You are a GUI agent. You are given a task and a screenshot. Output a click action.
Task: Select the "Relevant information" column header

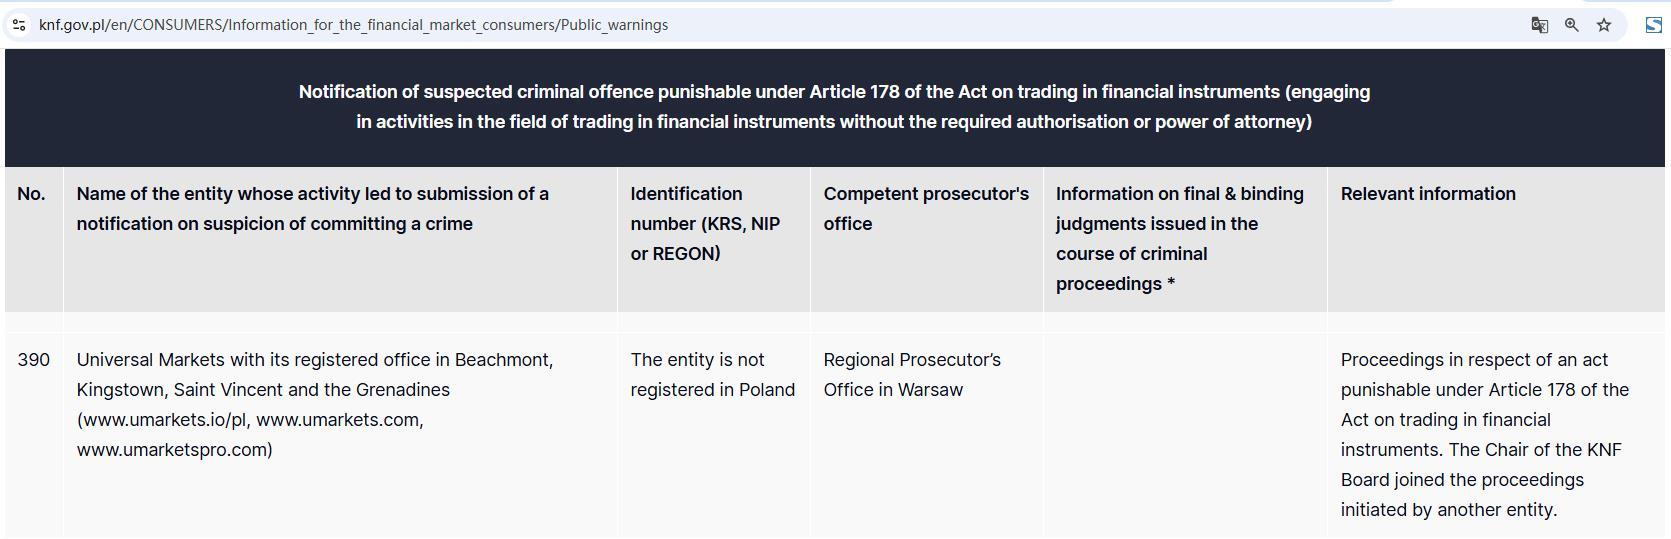pos(1427,194)
